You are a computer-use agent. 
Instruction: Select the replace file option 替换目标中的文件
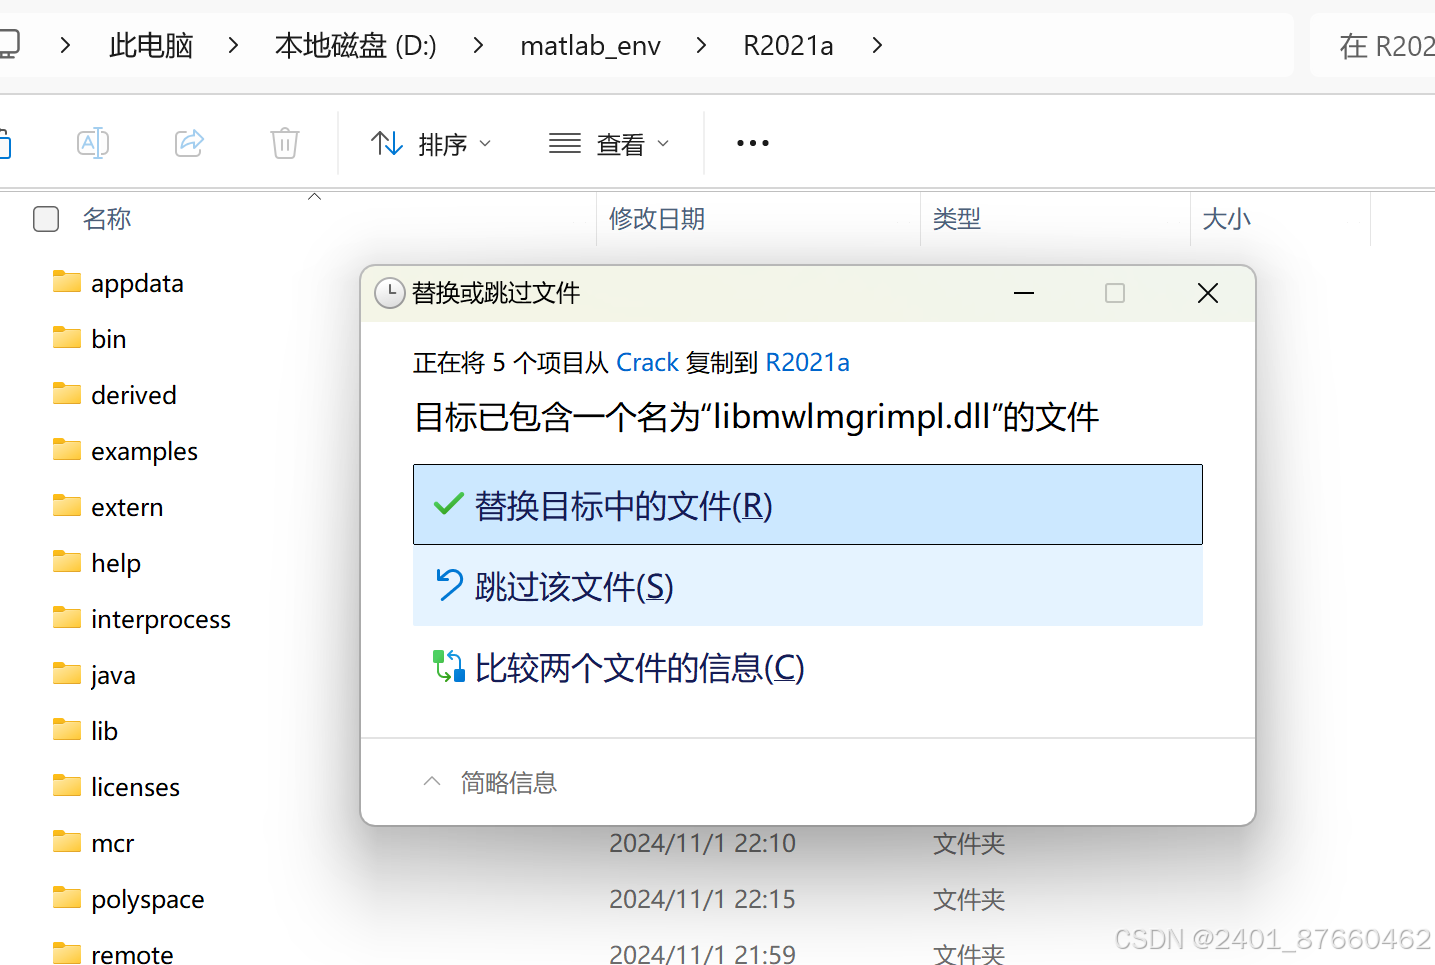pyautogui.click(x=806, y=504)
